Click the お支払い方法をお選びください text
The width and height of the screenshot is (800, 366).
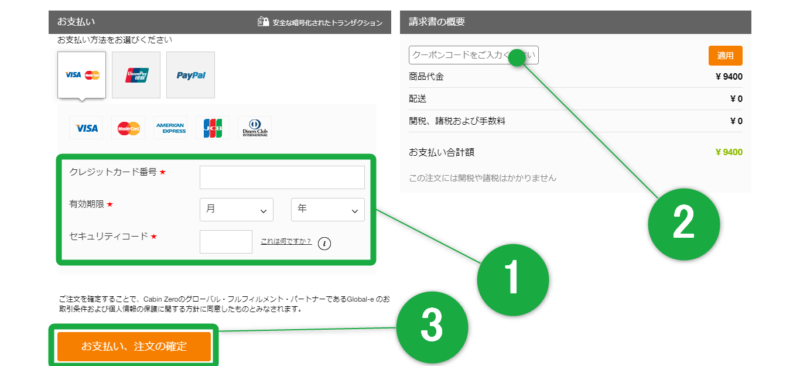115,40
